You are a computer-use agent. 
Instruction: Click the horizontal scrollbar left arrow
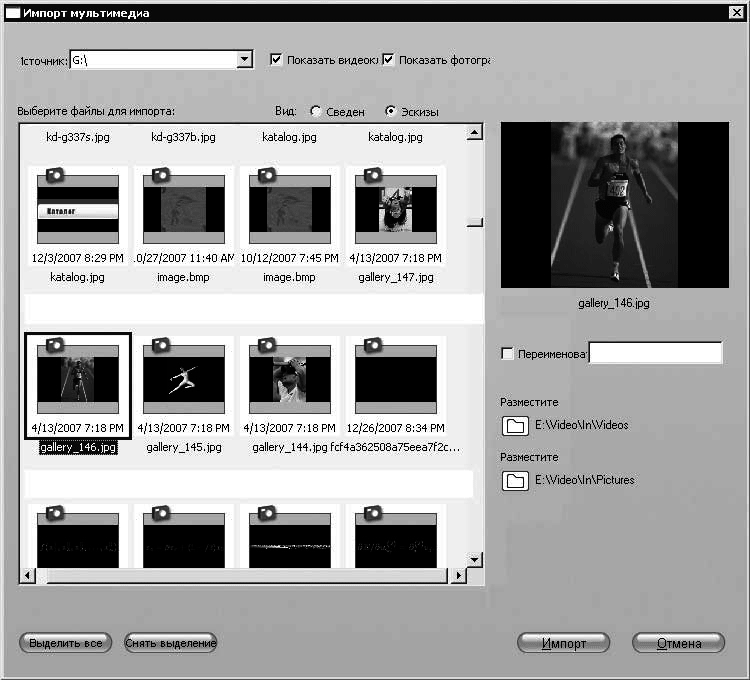tap(28, 575)
